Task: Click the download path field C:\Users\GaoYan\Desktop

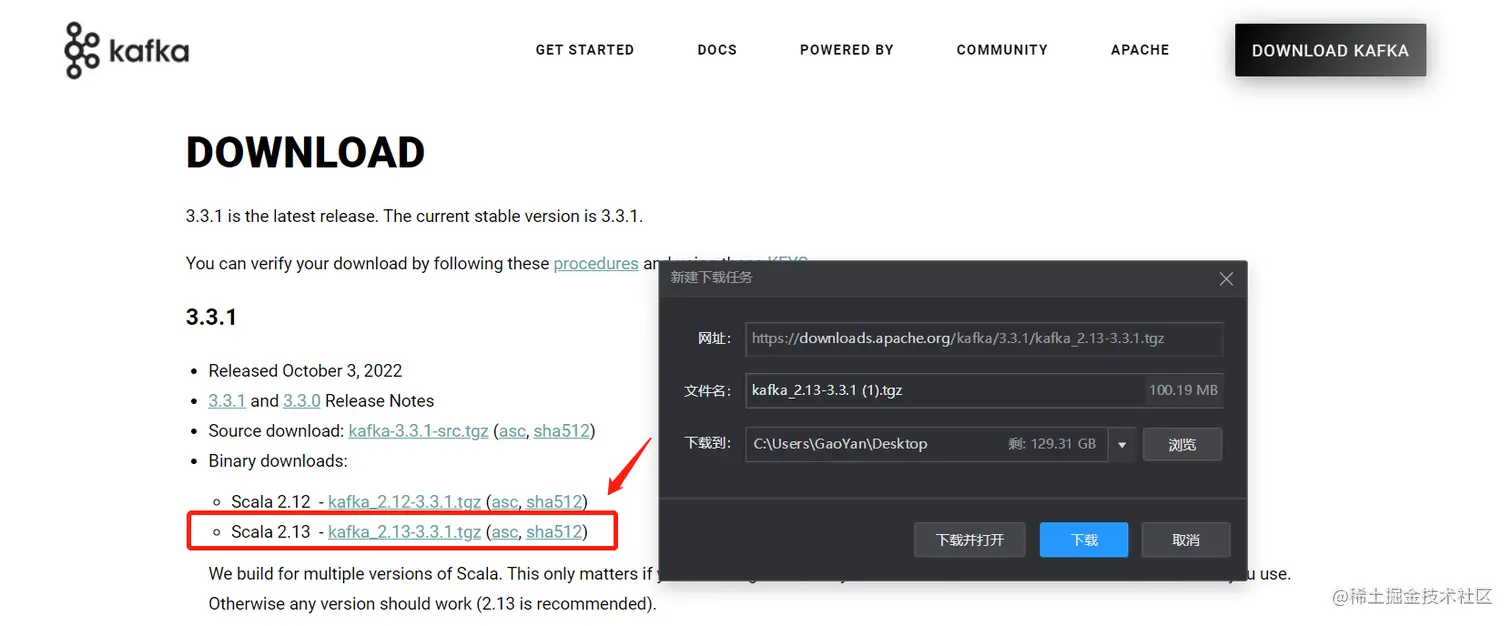Action: pyautogui.click(x=926, y=444)
